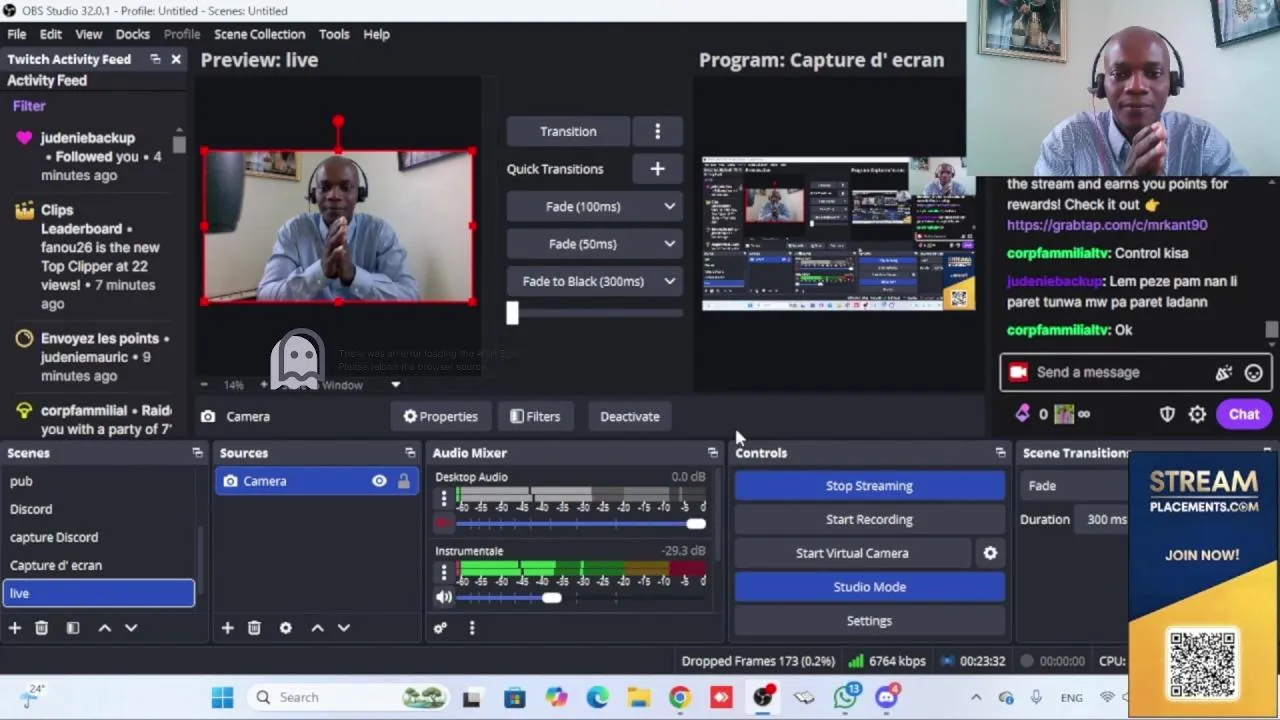This screenshot has width=1280, height=720.
Task: Click the Start Recording button
Action: click(x=869, y=520)
